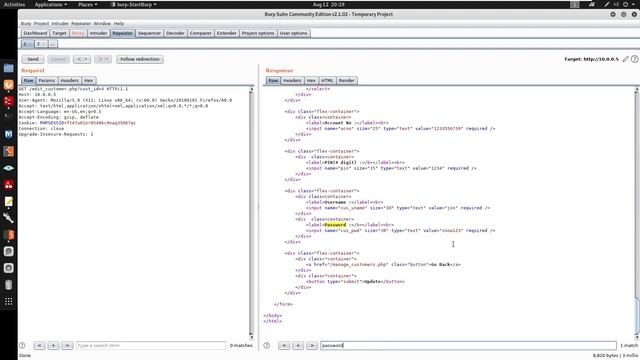Show response HTML tab
Image resolution: width=640 pixels, height=360 pixels.
pos(327,80)
